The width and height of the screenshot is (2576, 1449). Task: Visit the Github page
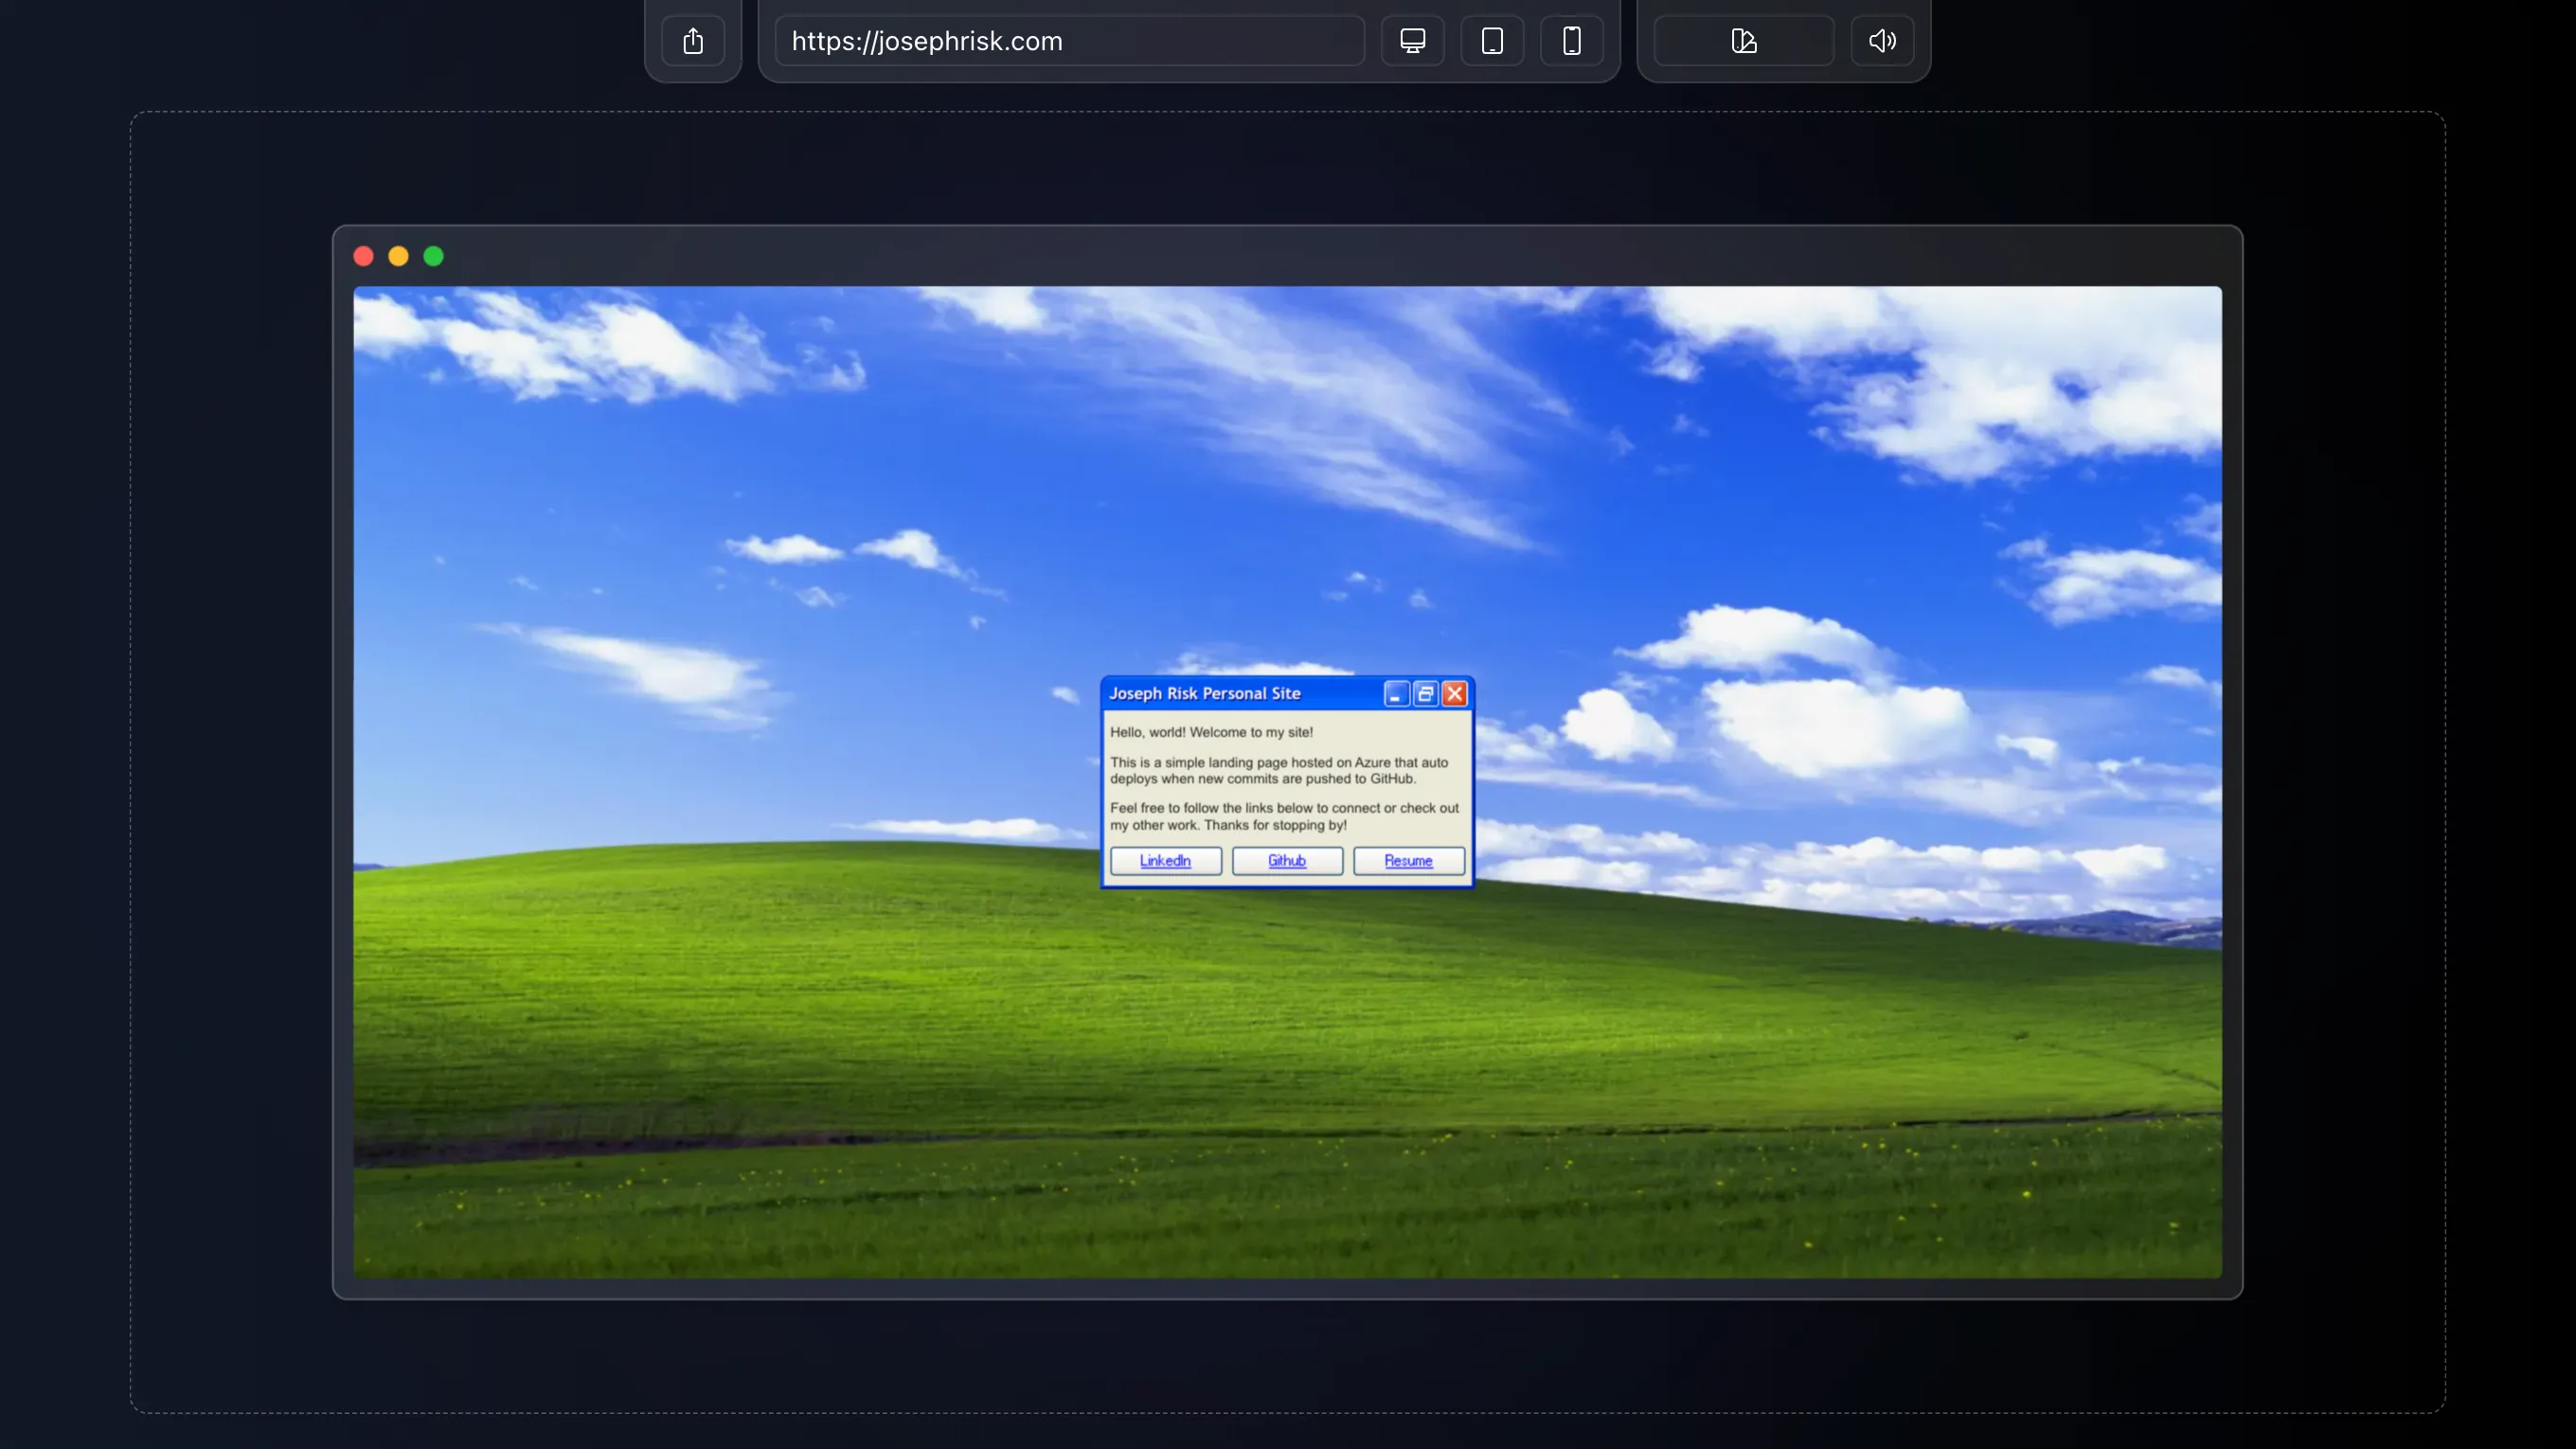(x=1287, y=861)
